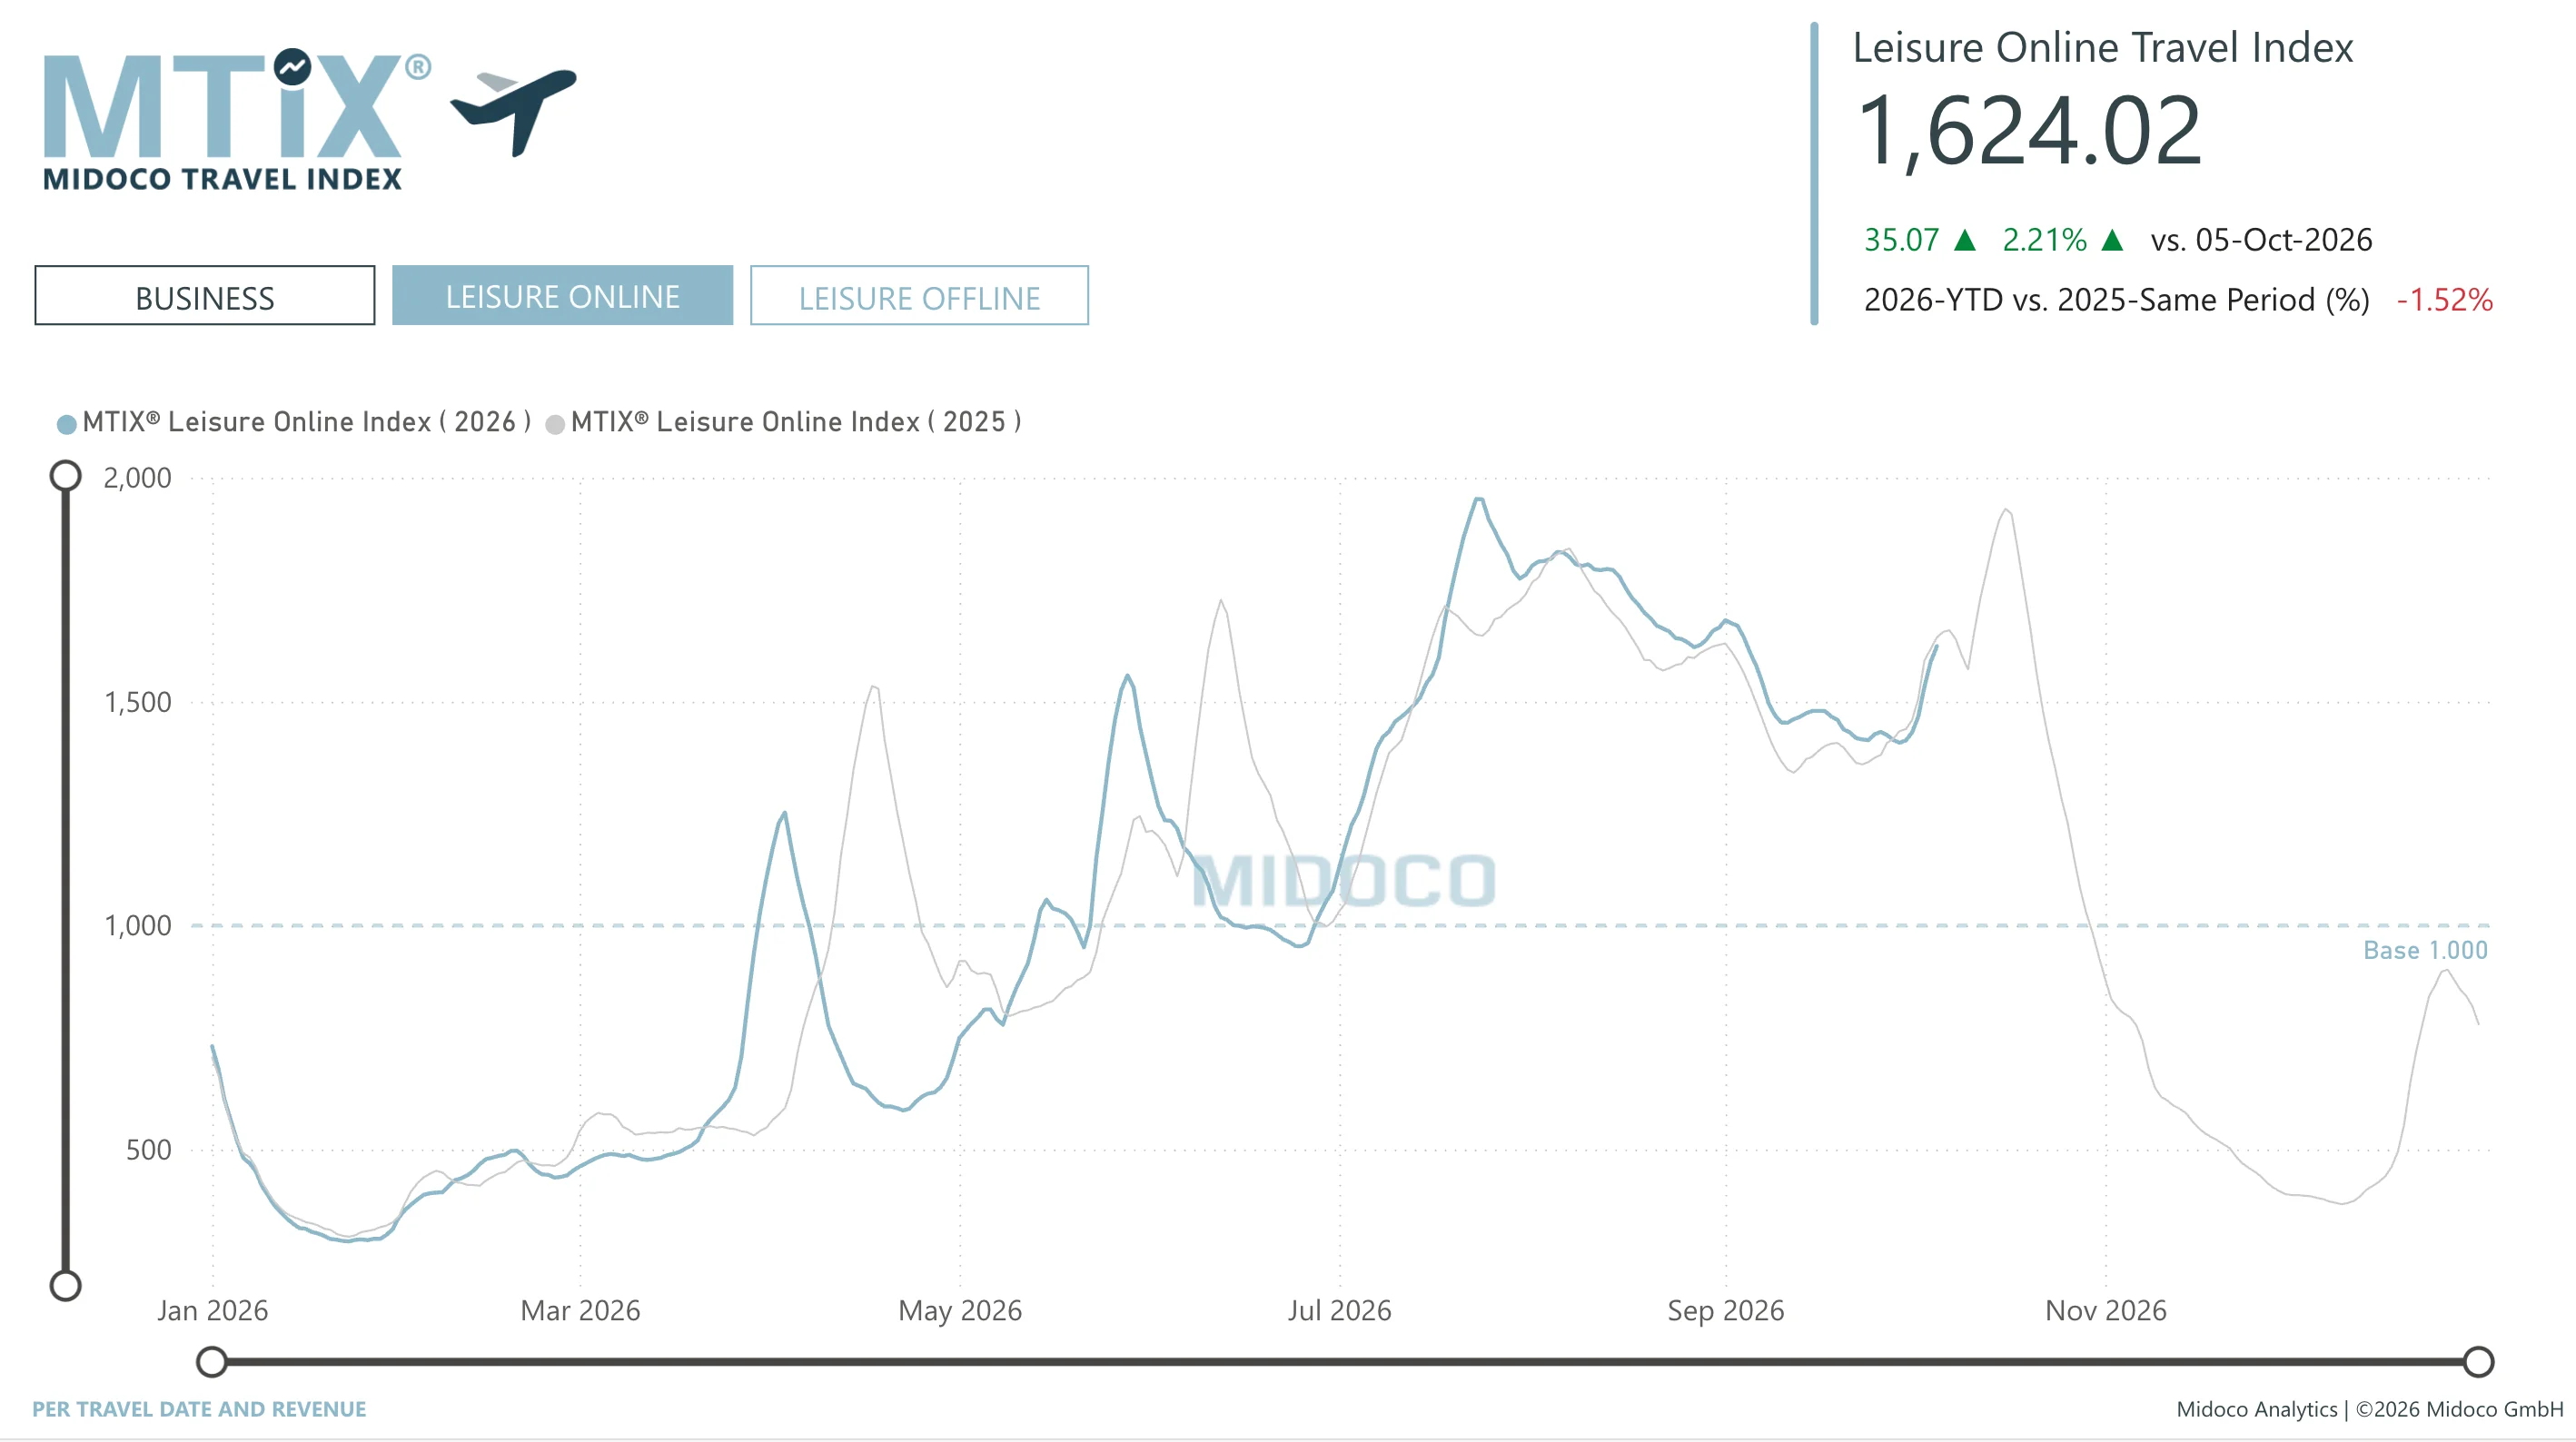2576x1442 pixels.
Task: Click the 'Jul 2026' x-axis label
Action: click(1339, 1311)
